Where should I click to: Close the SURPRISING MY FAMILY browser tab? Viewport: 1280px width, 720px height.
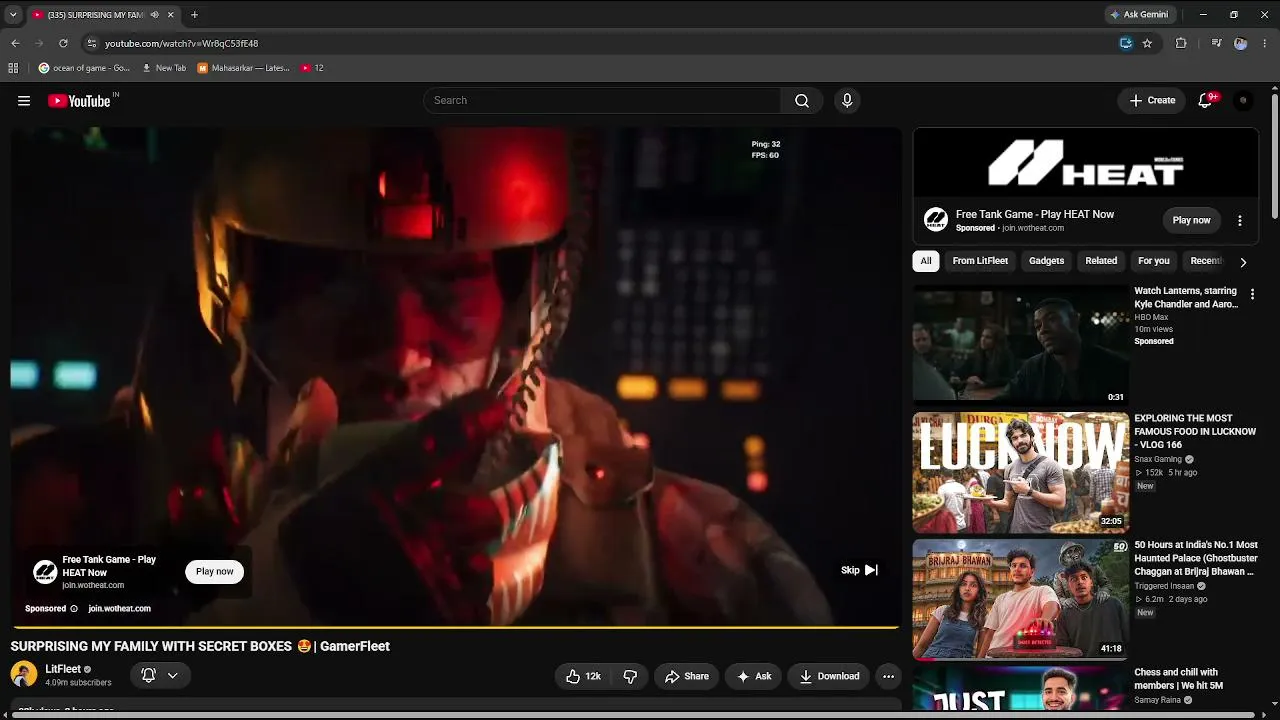point(171,15)
